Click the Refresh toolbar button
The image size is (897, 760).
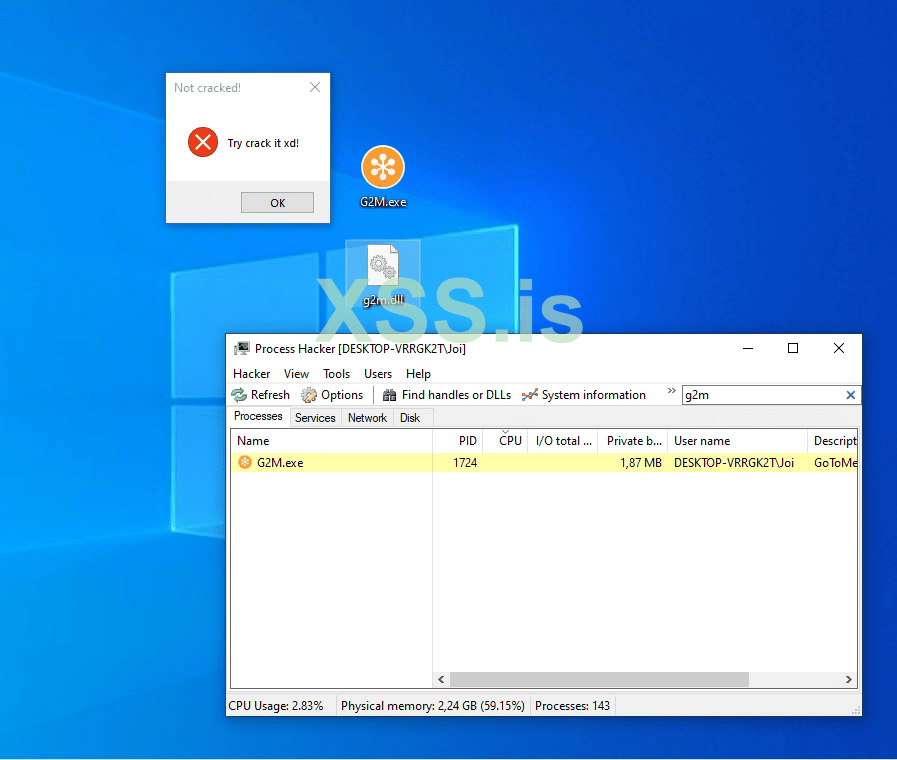tap(261, 395)
